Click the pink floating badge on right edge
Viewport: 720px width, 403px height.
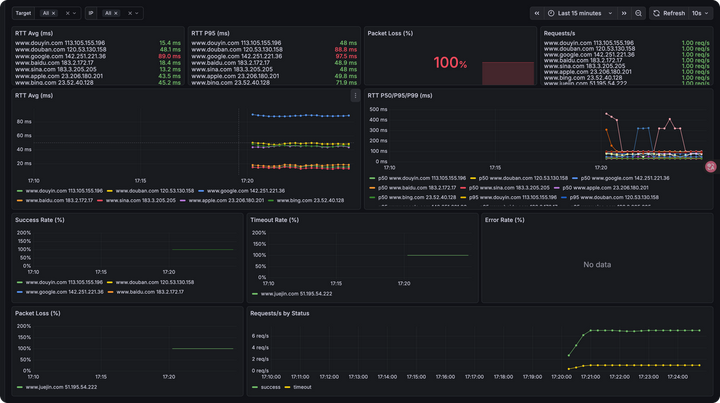711,168
